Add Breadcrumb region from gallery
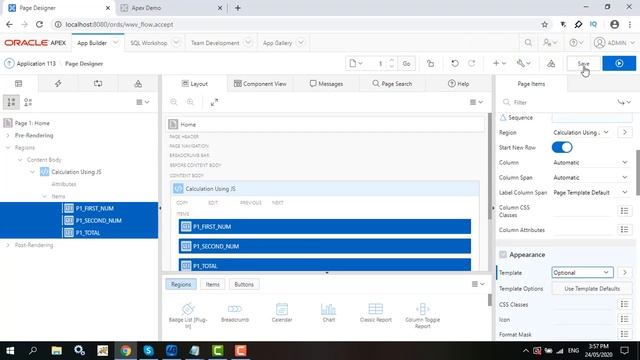 [x=235, y=313]
